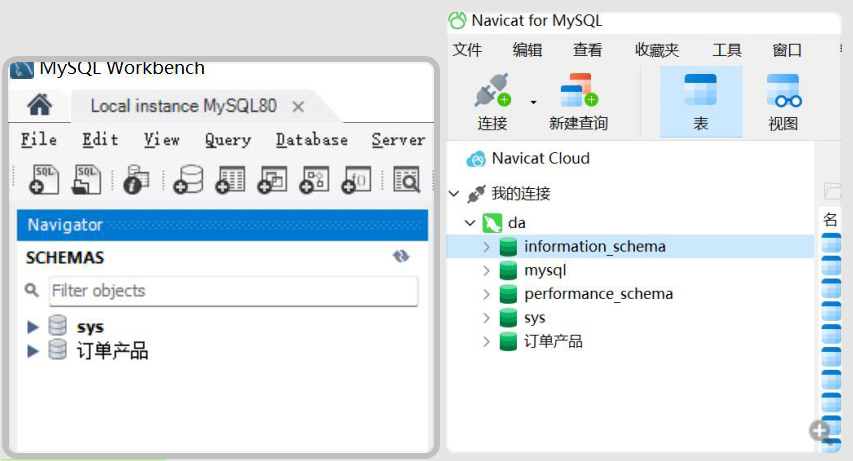Open an SQL script file in Workbench
Screen dimensions: 853x461
86,179
